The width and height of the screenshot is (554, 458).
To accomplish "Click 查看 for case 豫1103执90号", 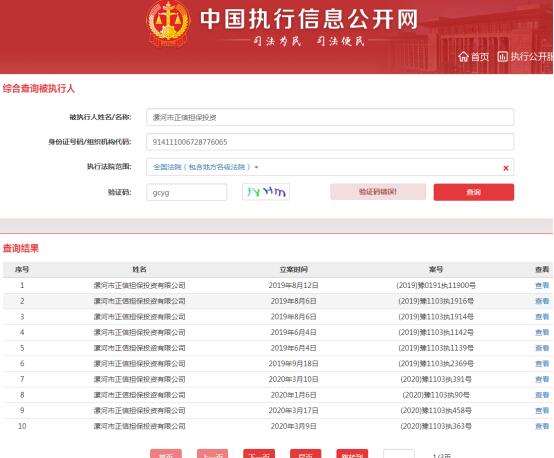I will click(542, 395).
